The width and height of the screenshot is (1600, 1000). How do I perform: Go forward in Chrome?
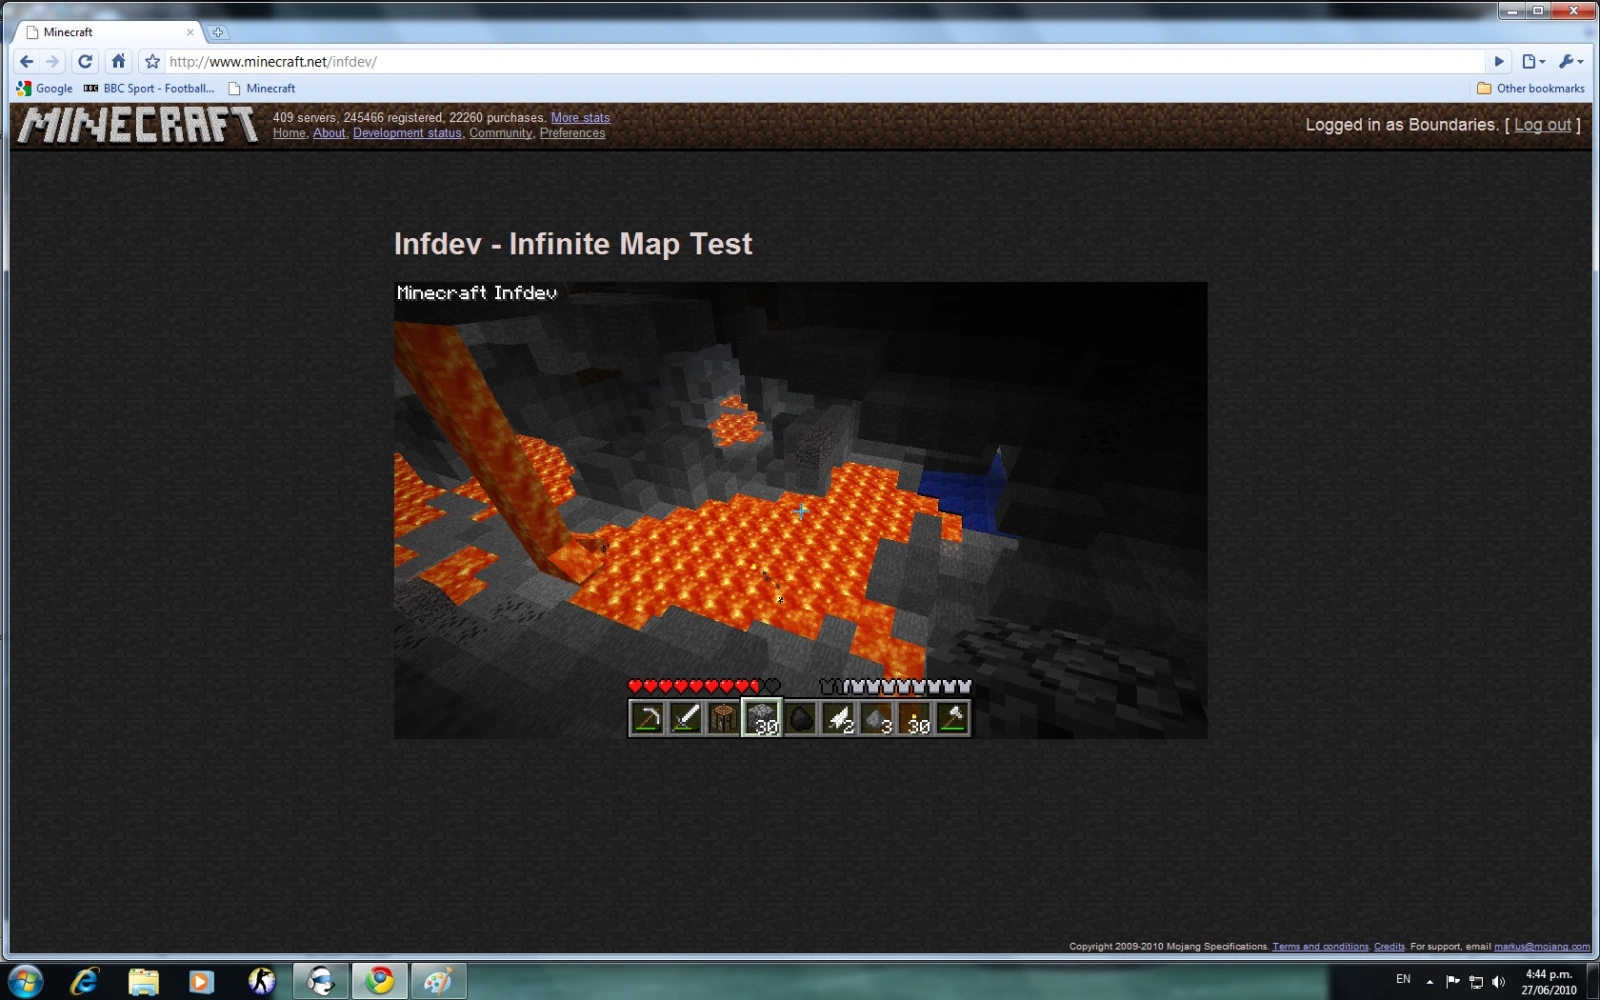[53, 61]
